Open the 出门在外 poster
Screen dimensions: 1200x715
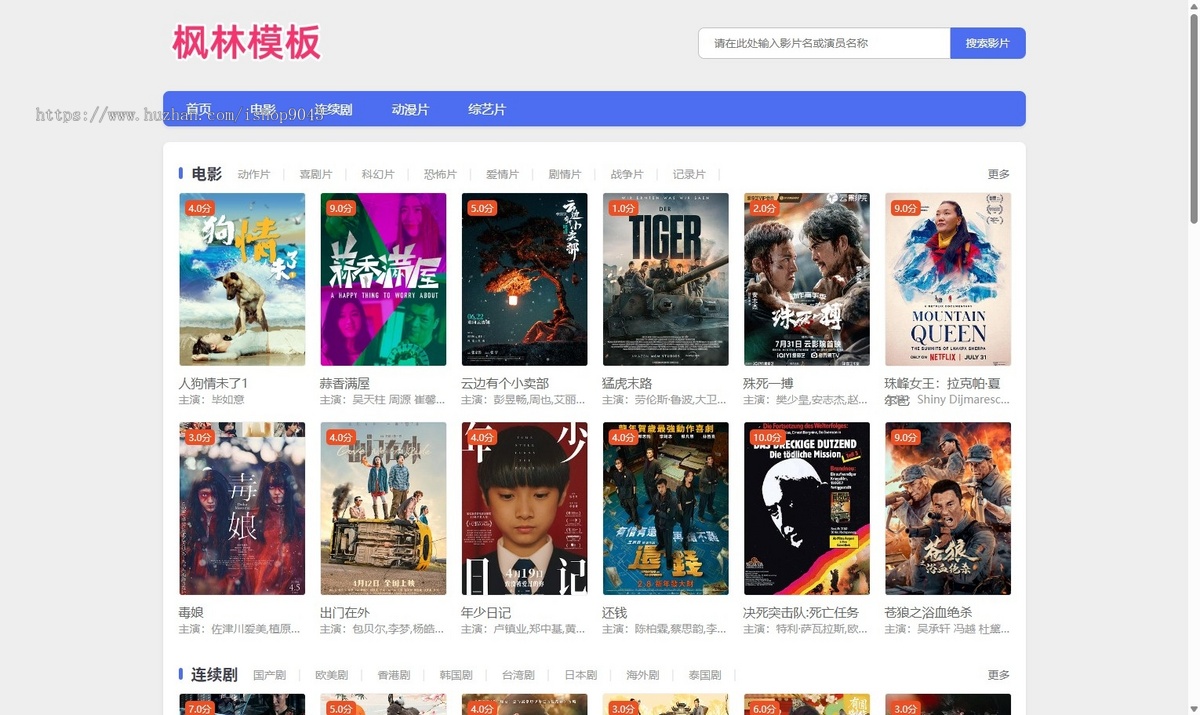[383, 508]
